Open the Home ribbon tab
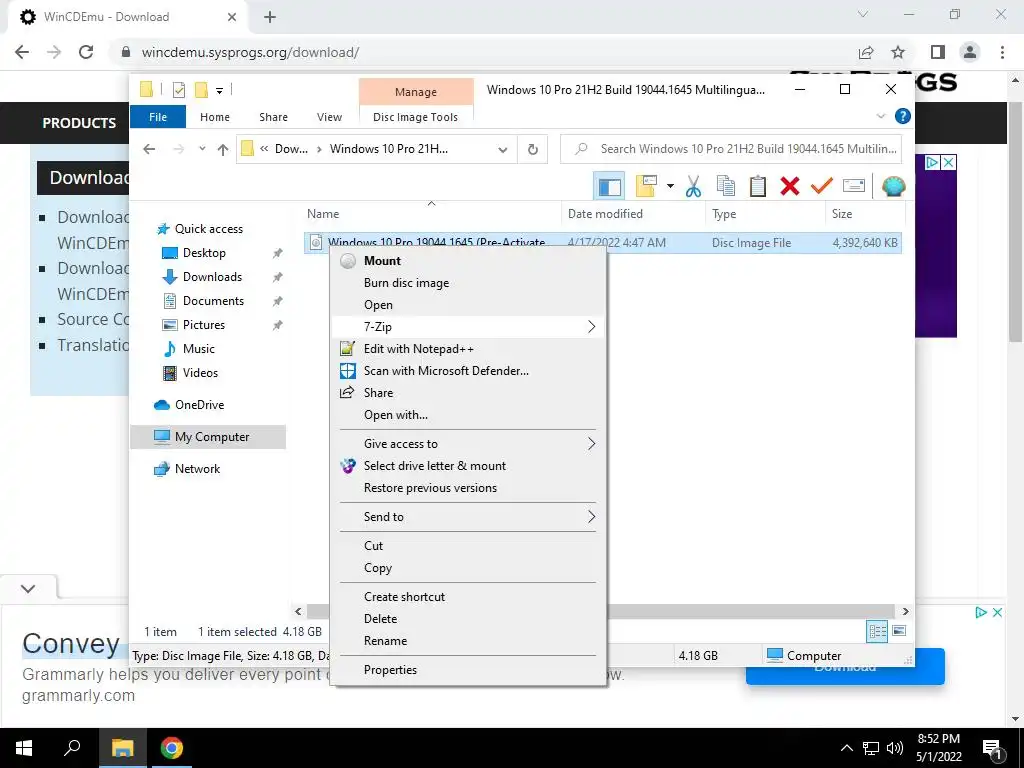The image size is (1024, 768). pyautogui.click(x=215, y=117)
